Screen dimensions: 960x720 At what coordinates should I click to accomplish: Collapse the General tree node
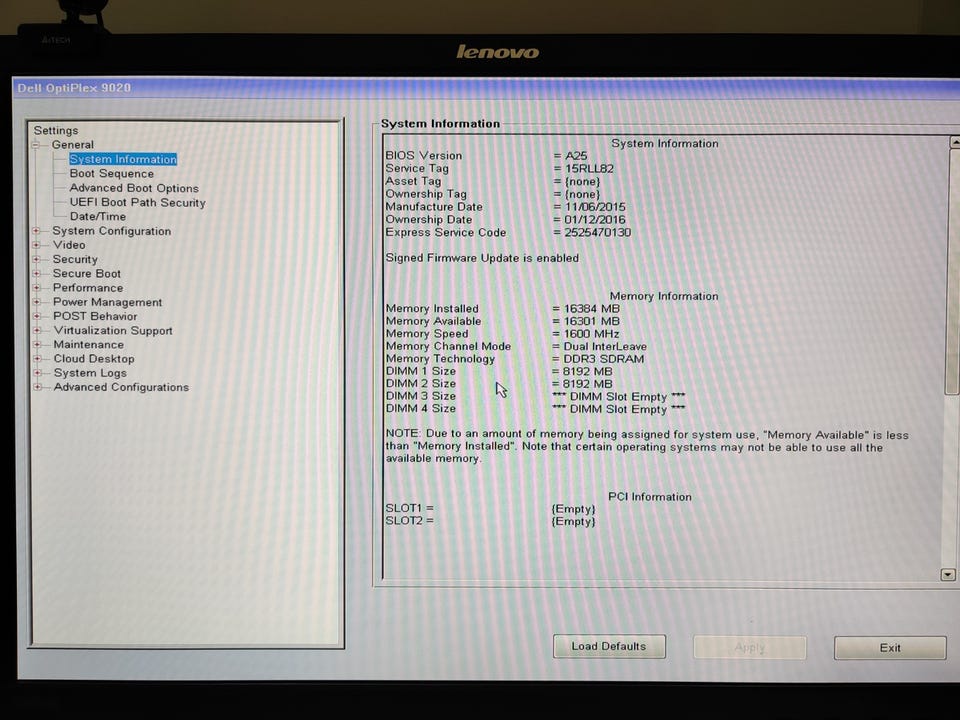[x=36, y=145]
